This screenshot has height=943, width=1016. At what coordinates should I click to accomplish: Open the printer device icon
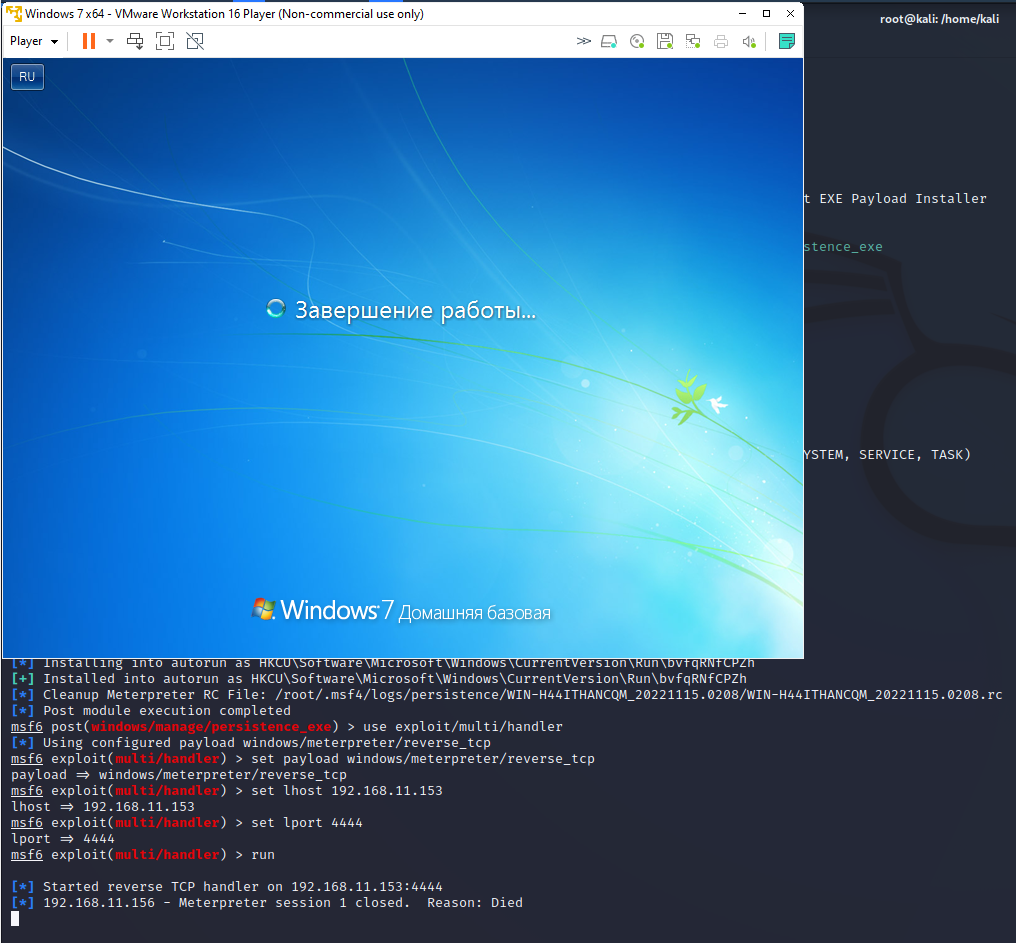[721, 41]
